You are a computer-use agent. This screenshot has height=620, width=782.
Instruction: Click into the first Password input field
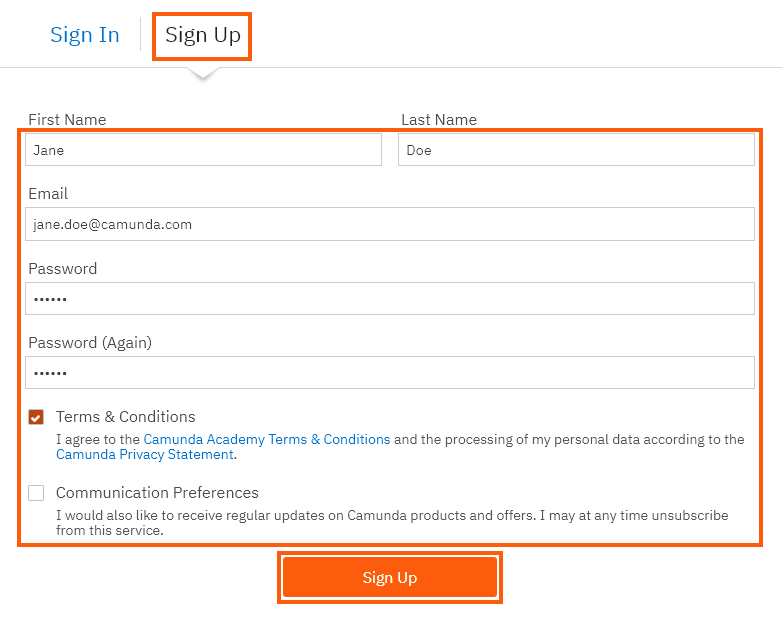click(389, 299)
